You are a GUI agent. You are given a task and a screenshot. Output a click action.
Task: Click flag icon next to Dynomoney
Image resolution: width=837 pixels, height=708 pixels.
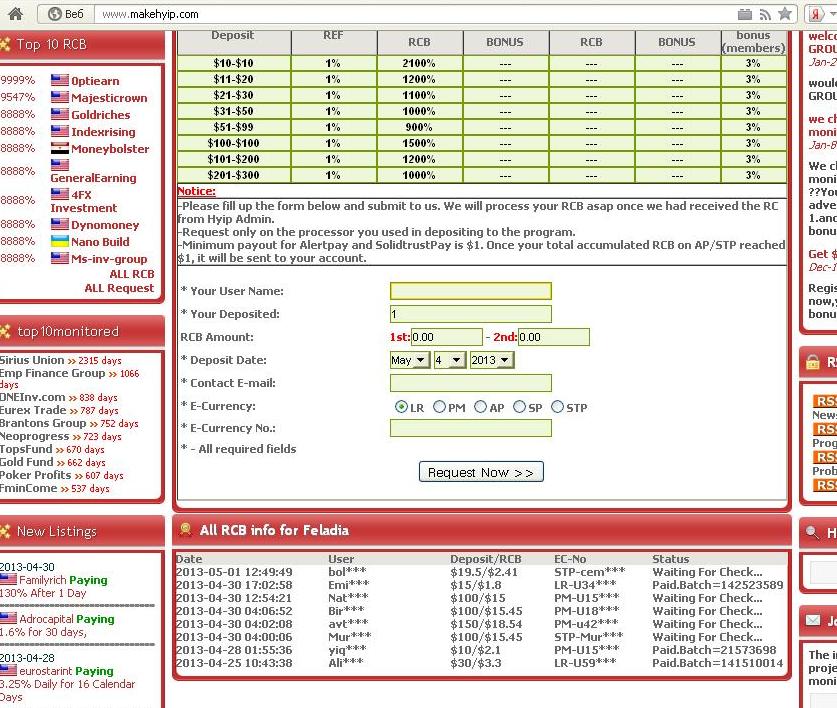pos(60,224)
